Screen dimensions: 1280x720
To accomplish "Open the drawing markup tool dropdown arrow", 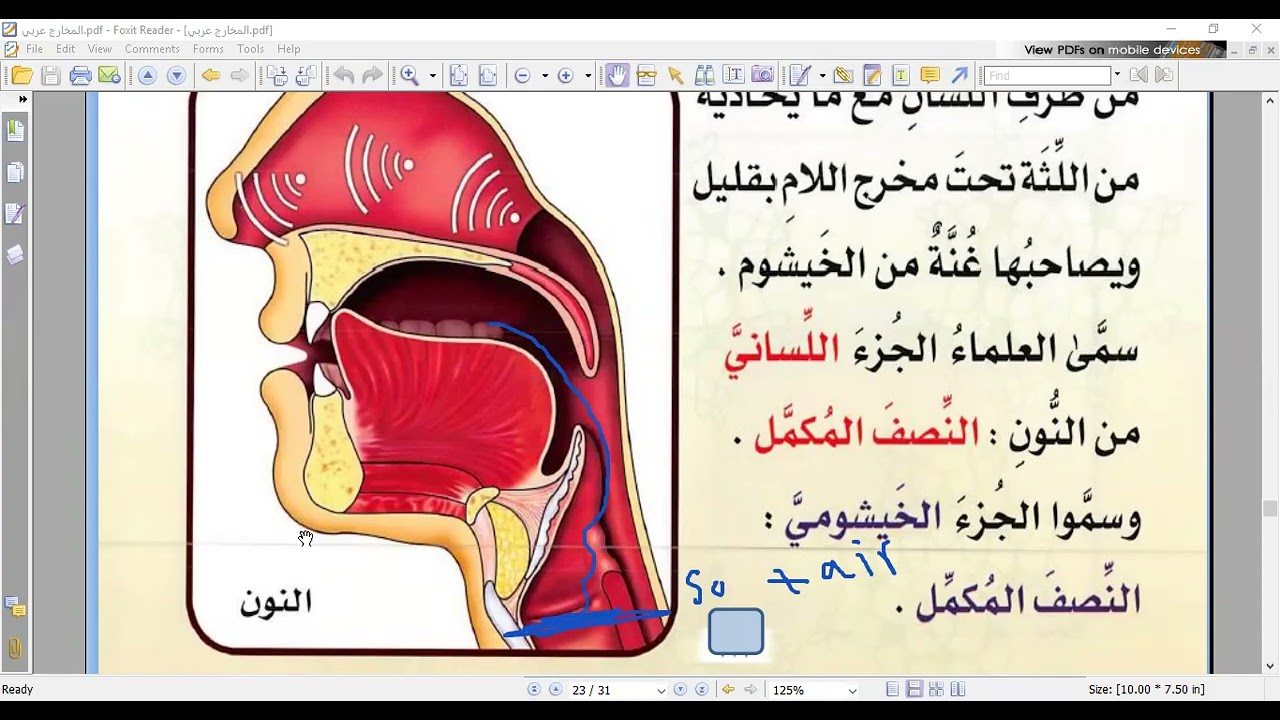I will (x=822, y=75).
